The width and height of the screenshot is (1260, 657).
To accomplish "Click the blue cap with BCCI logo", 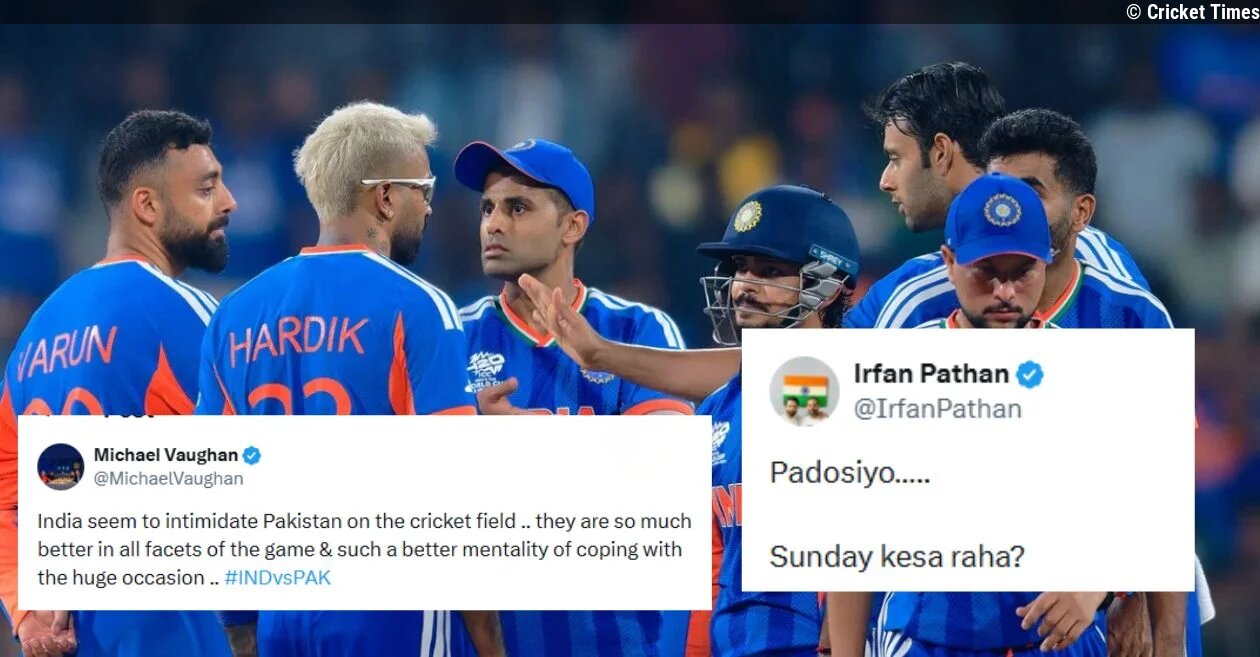I will [998, 217].
